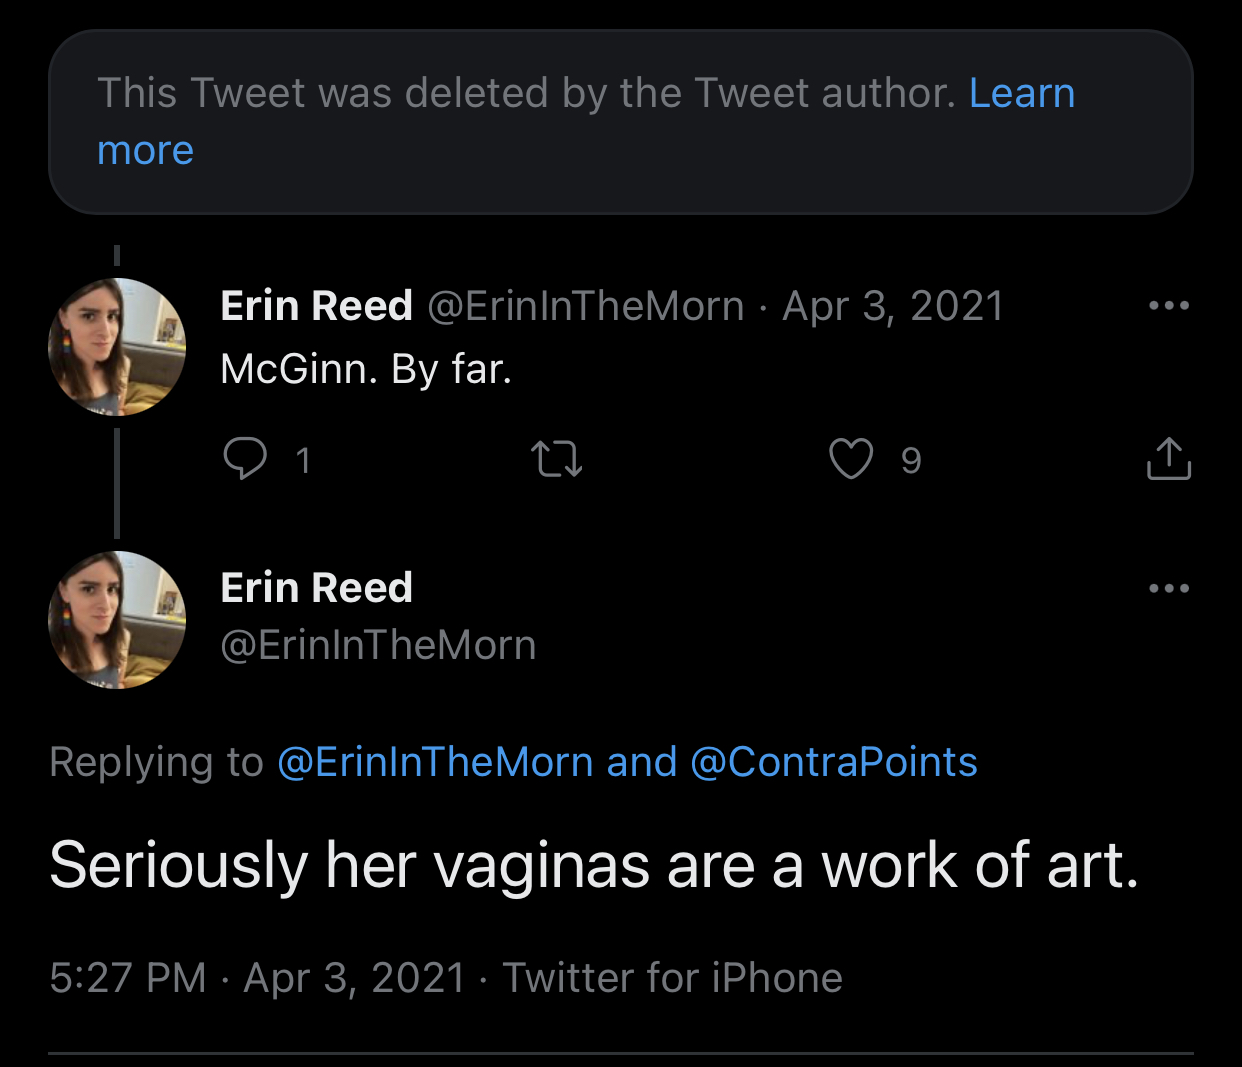Image resolution: width=1242 pixels, height=1067 pixels.
Task: Open three-dot menu on the main tweet
Action: coord(1169,588)
